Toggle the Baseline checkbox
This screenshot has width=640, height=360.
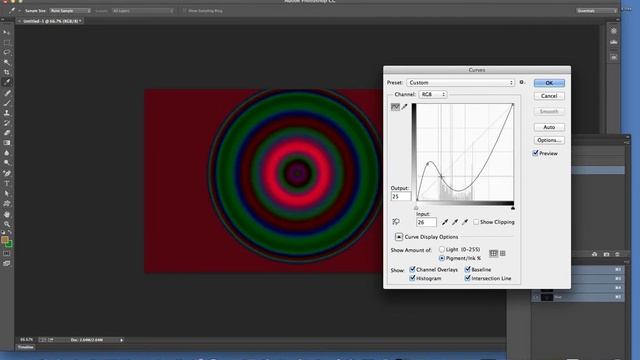click(x=468, y=269)
